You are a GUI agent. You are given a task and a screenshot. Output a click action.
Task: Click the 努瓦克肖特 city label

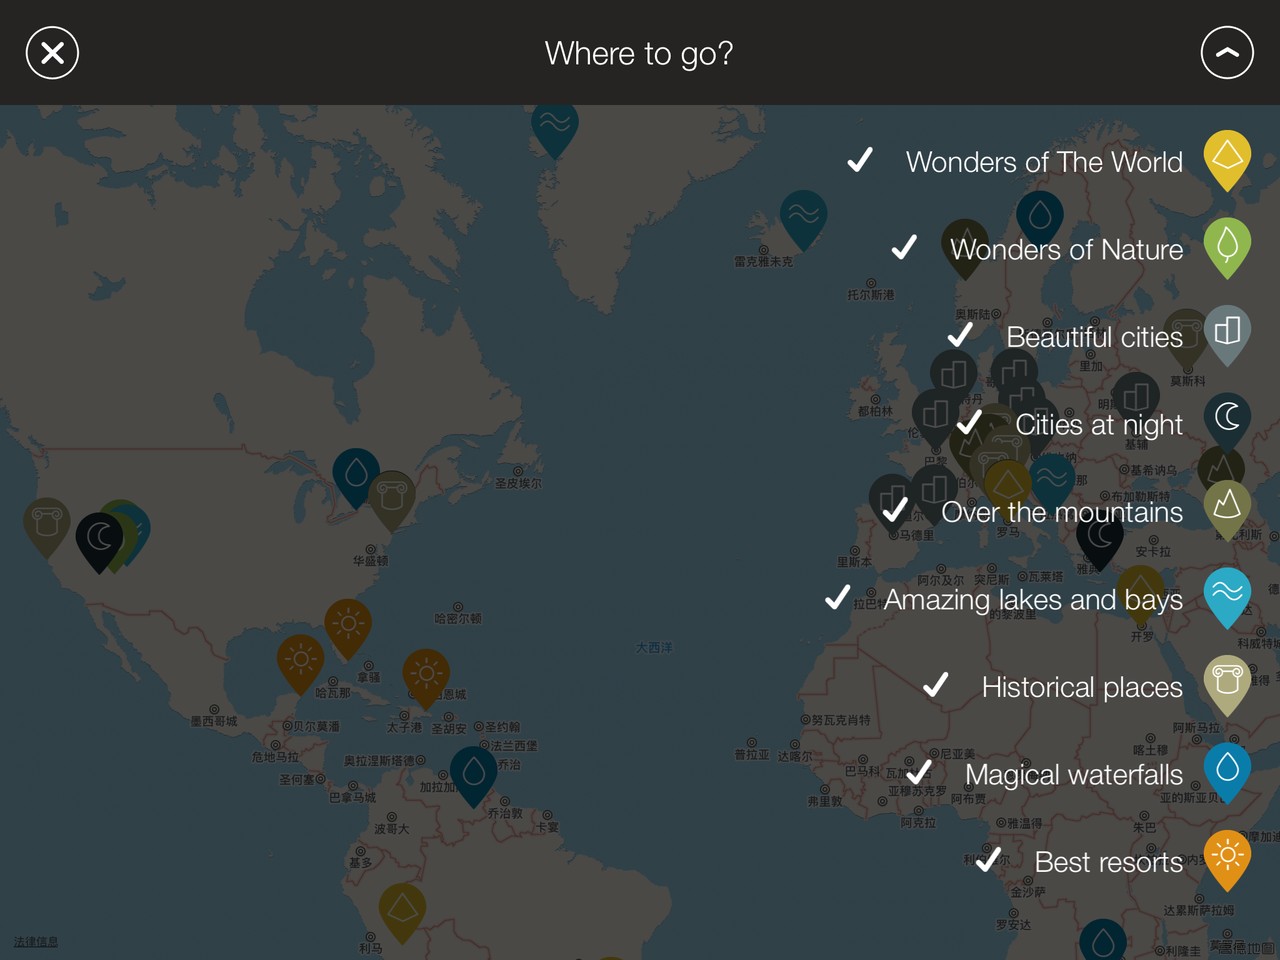[x=841, y=720]
